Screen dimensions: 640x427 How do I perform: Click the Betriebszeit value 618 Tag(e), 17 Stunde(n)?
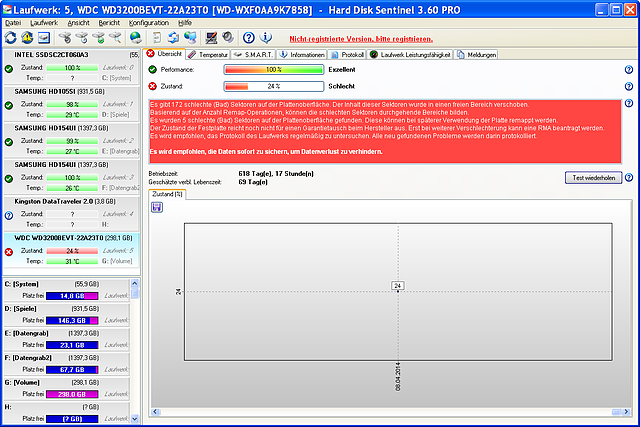(276, 173)
